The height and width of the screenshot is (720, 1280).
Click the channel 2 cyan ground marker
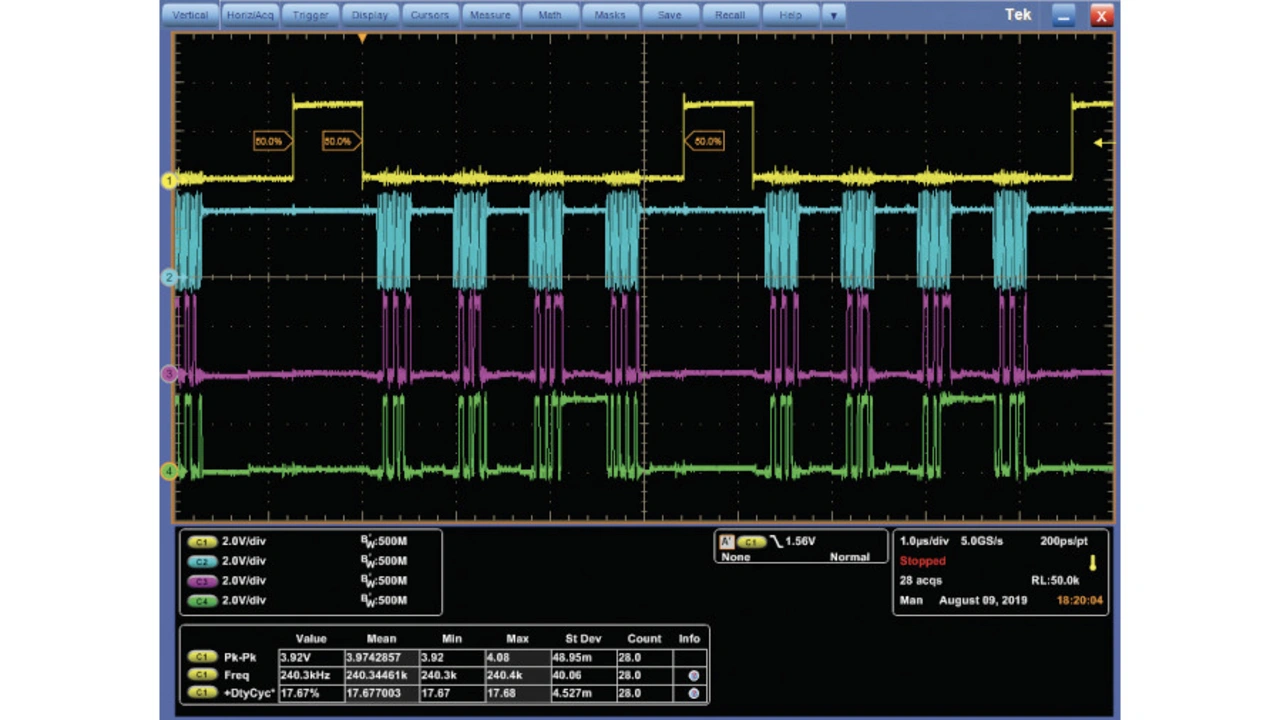pos(169,277)
